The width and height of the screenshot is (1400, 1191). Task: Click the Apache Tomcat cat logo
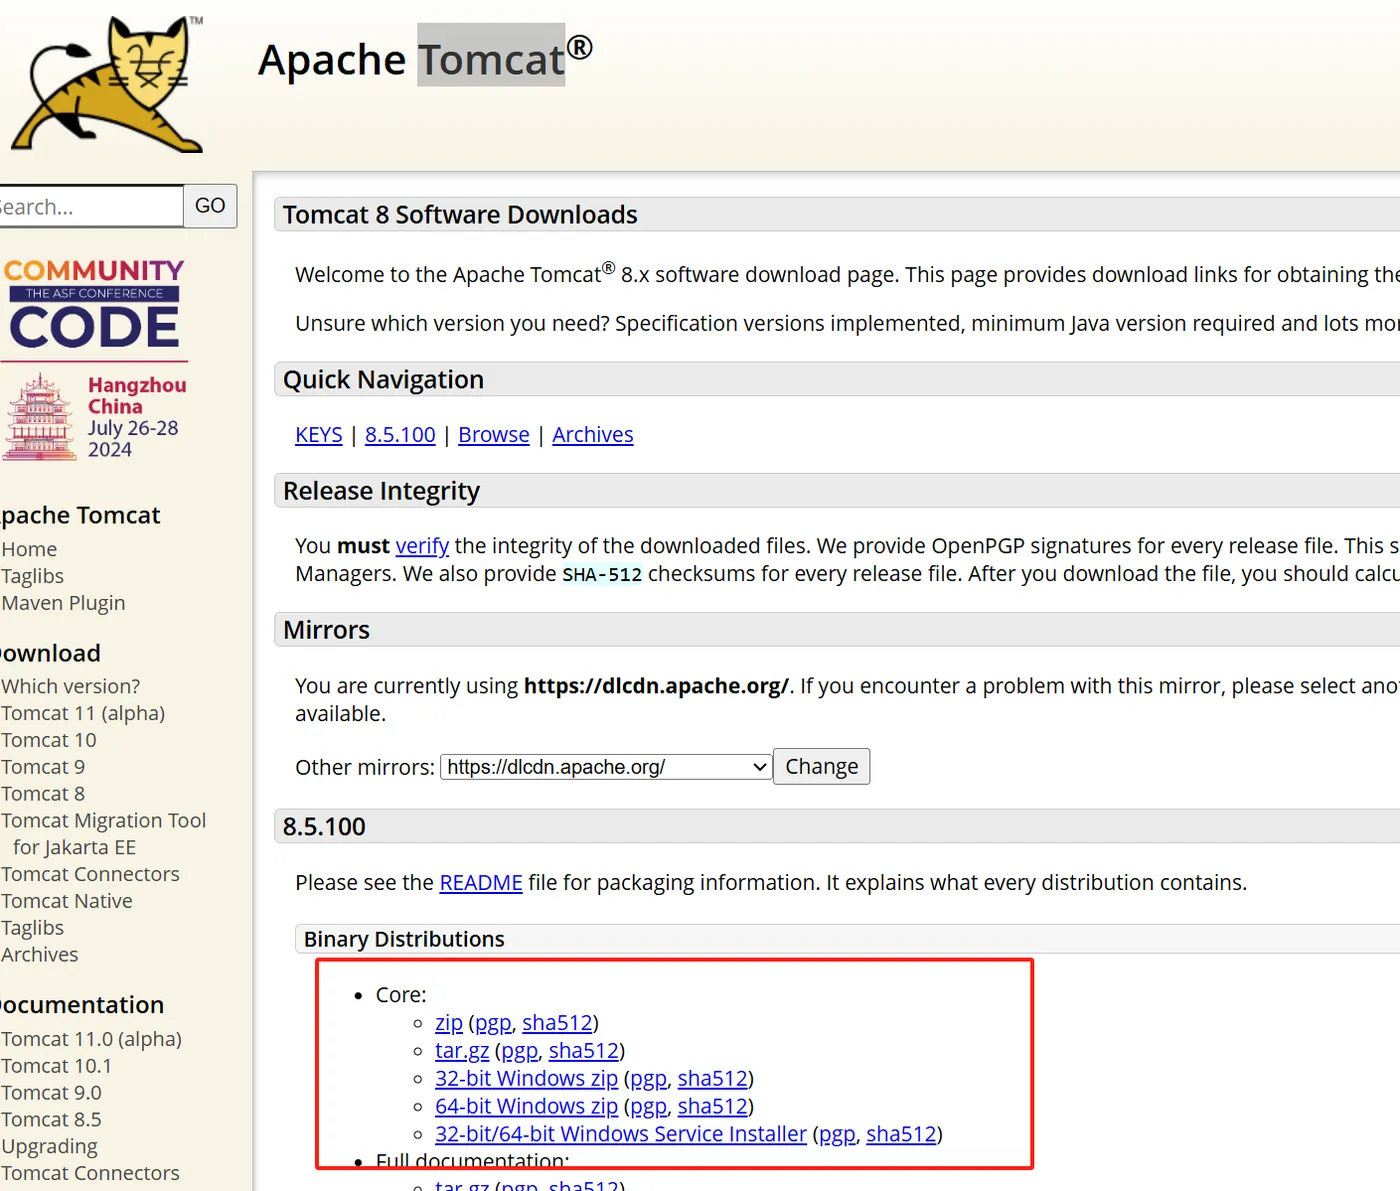point(107,84)
